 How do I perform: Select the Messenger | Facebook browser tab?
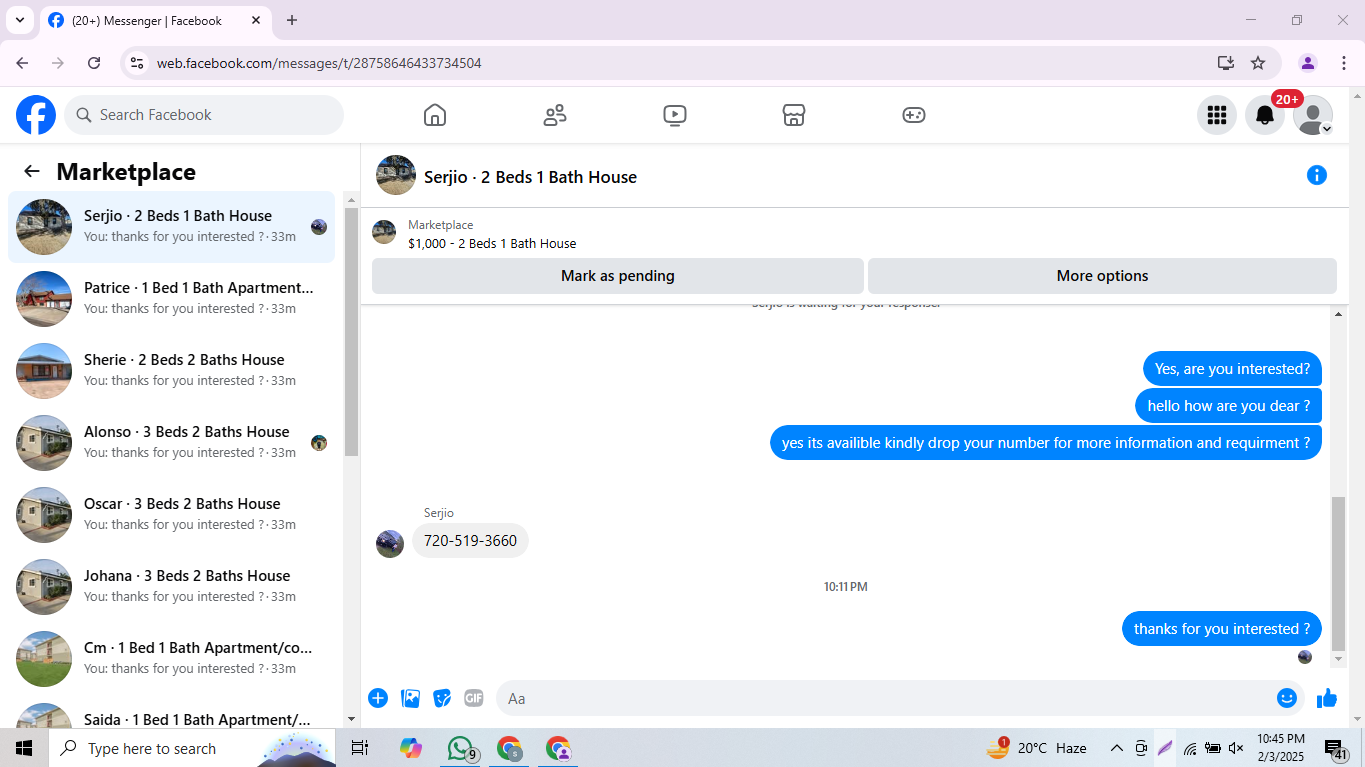pyautogui.click(x=155, y=20)
